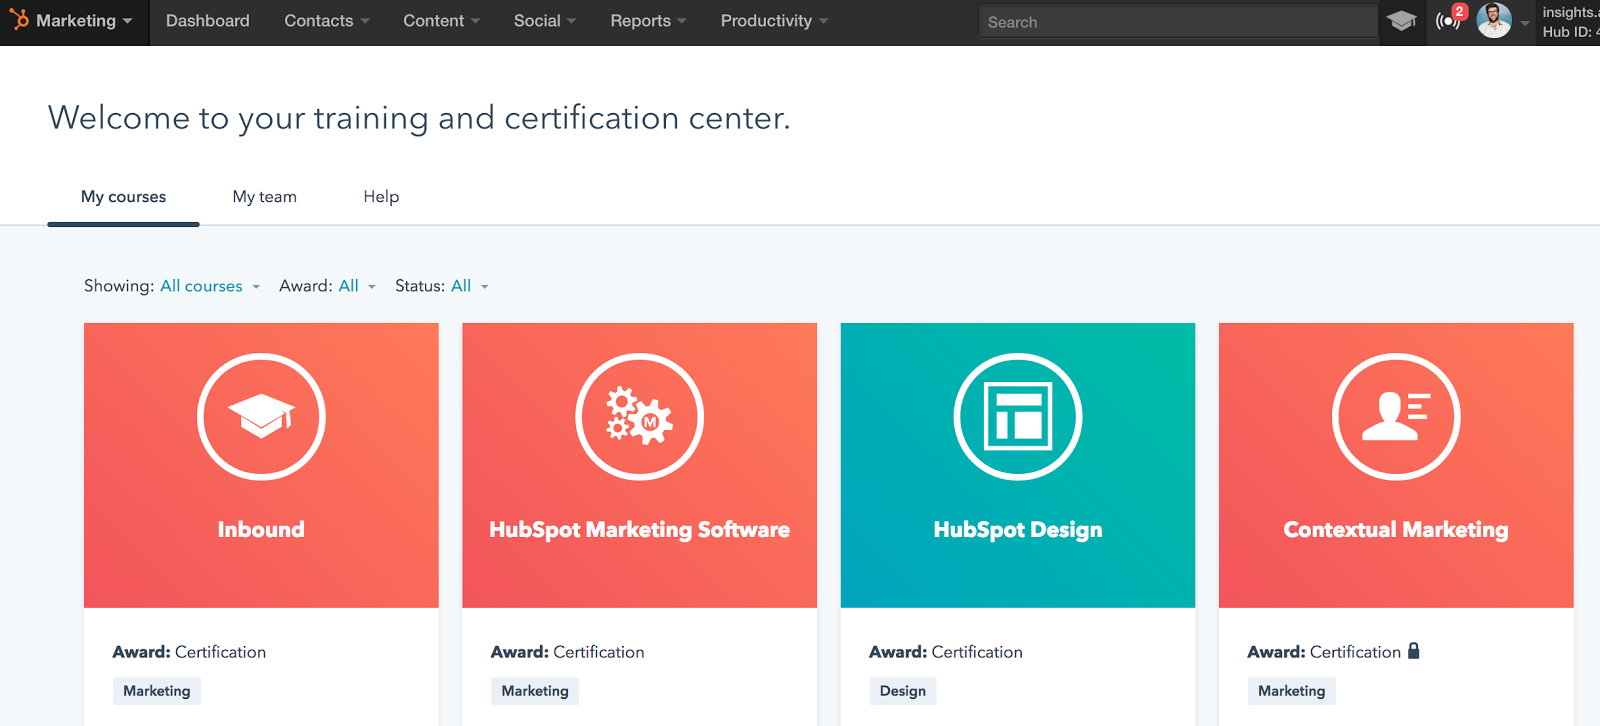Click Award: Certification under HubSpot Marketing Software
Viewport: 1600px width, 726px height.
[567, 652]
